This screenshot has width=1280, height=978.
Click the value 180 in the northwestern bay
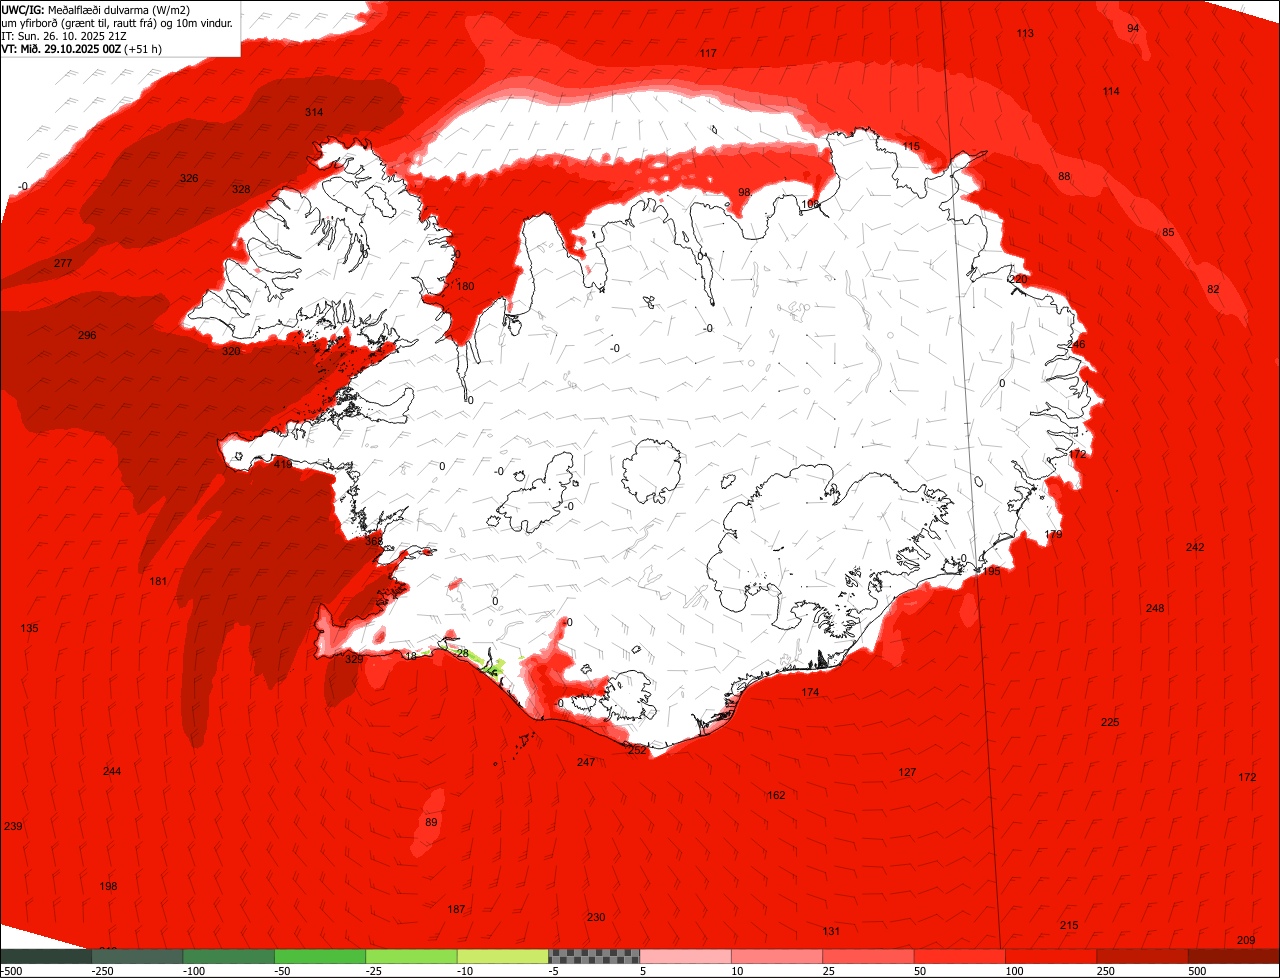point(465,286)
